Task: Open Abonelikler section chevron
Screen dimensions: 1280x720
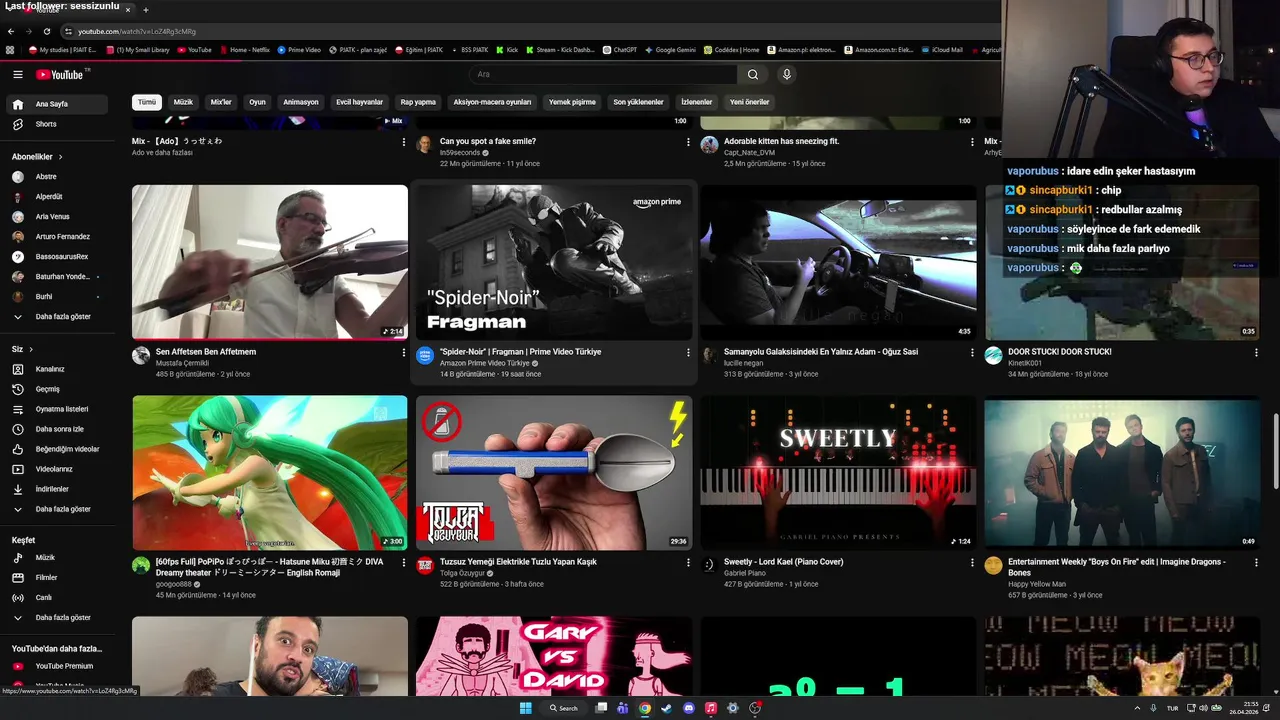Action: click(60, 157)
